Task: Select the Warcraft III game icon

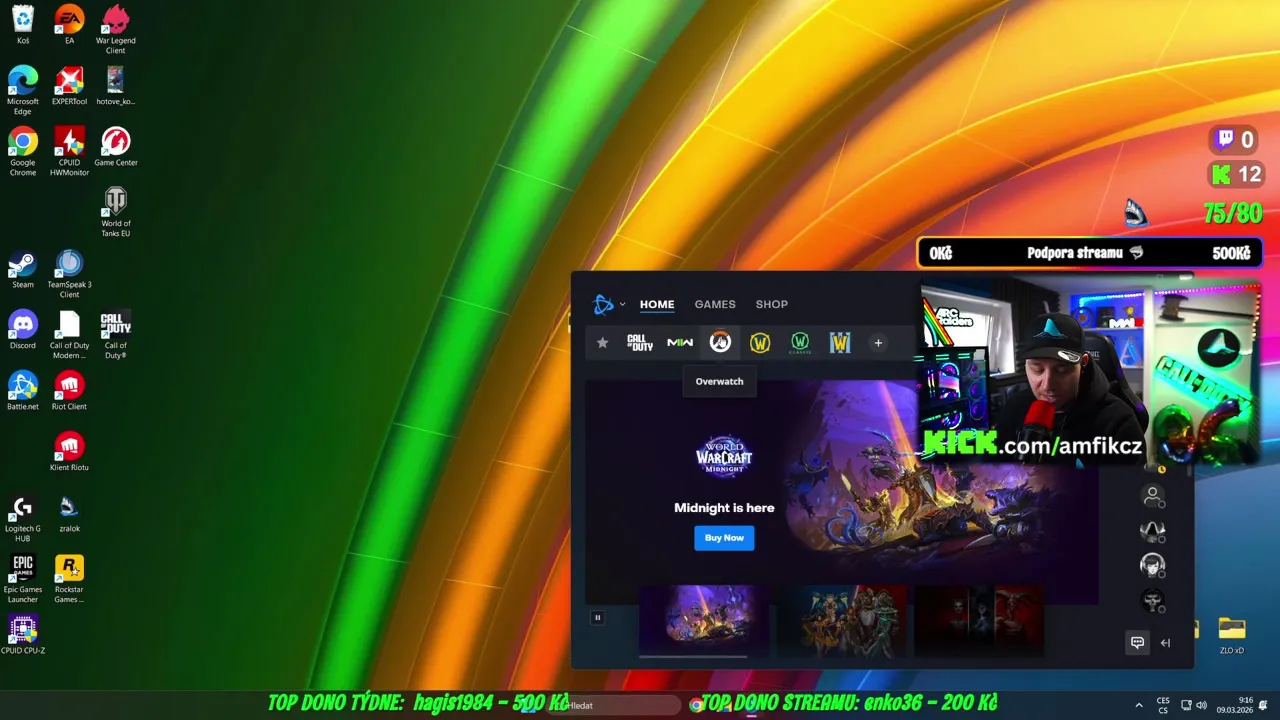Action: pos(840,343)
